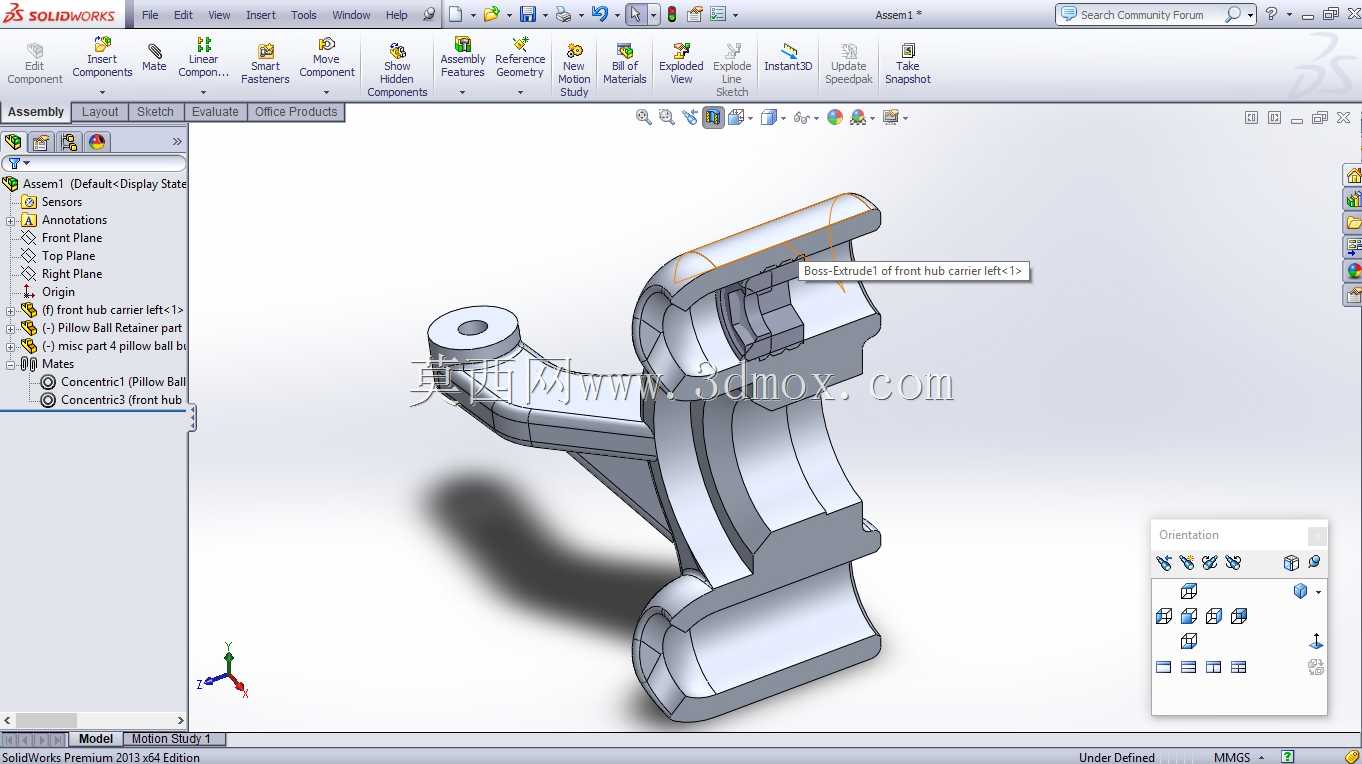The height and width of the screenshot is (764, 1362).
Task: Select the Mate tool
Action: [154, 58]
